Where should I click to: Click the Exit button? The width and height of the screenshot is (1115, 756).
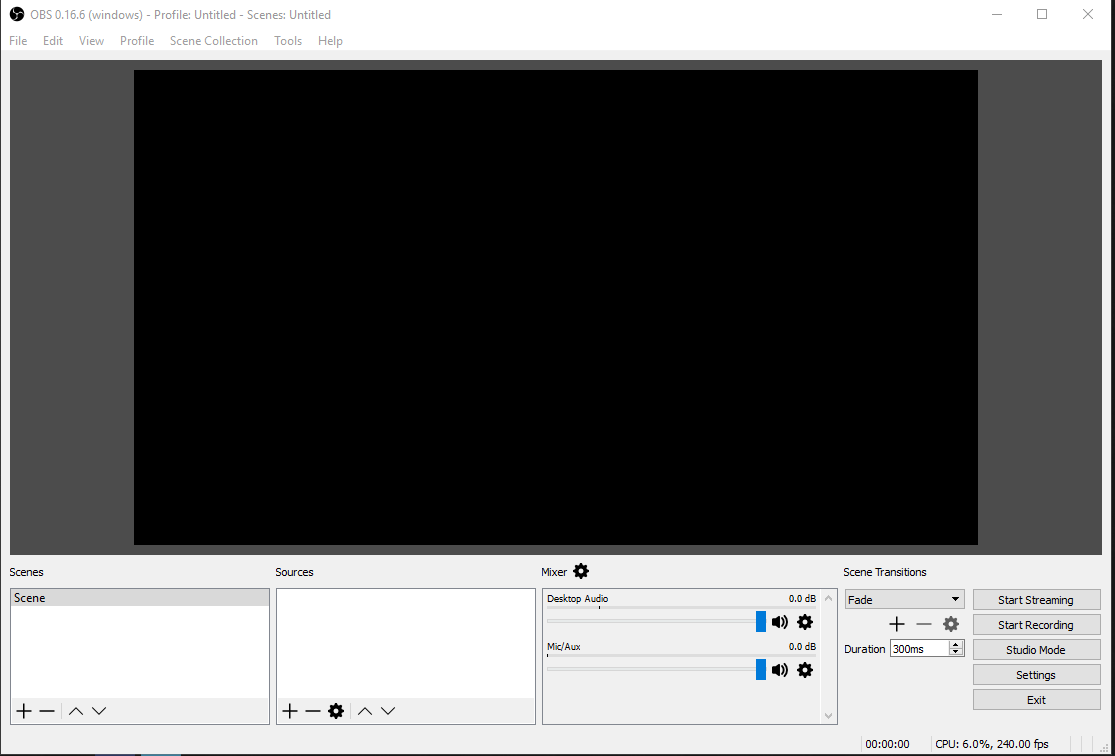[x=1036, y=700]
